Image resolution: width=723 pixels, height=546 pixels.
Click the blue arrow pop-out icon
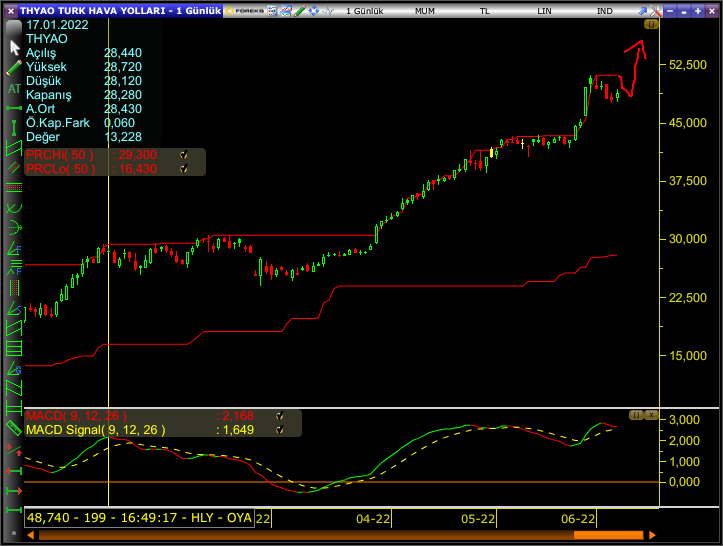[642, 11]
